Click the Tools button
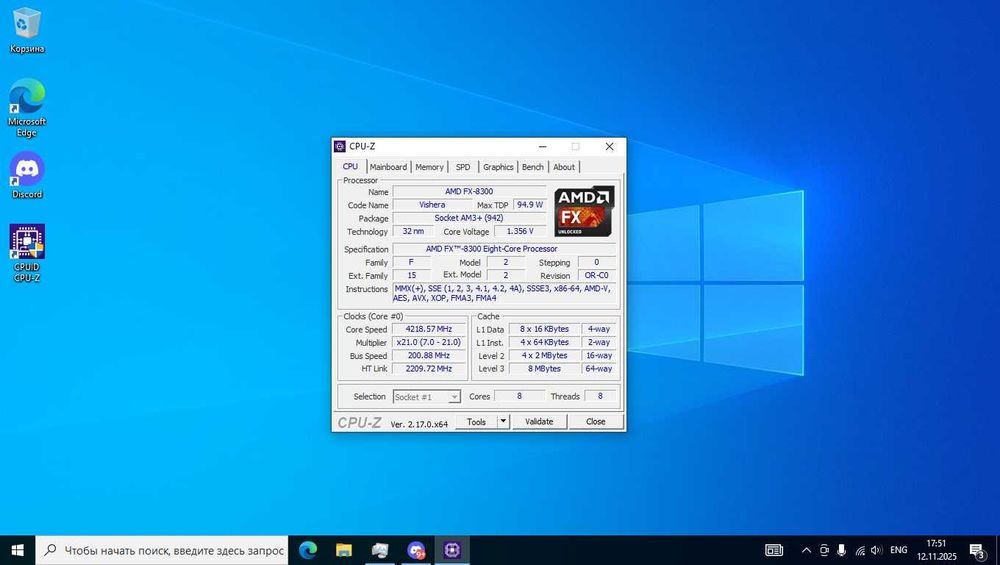1000x565 pixels. 476,422
